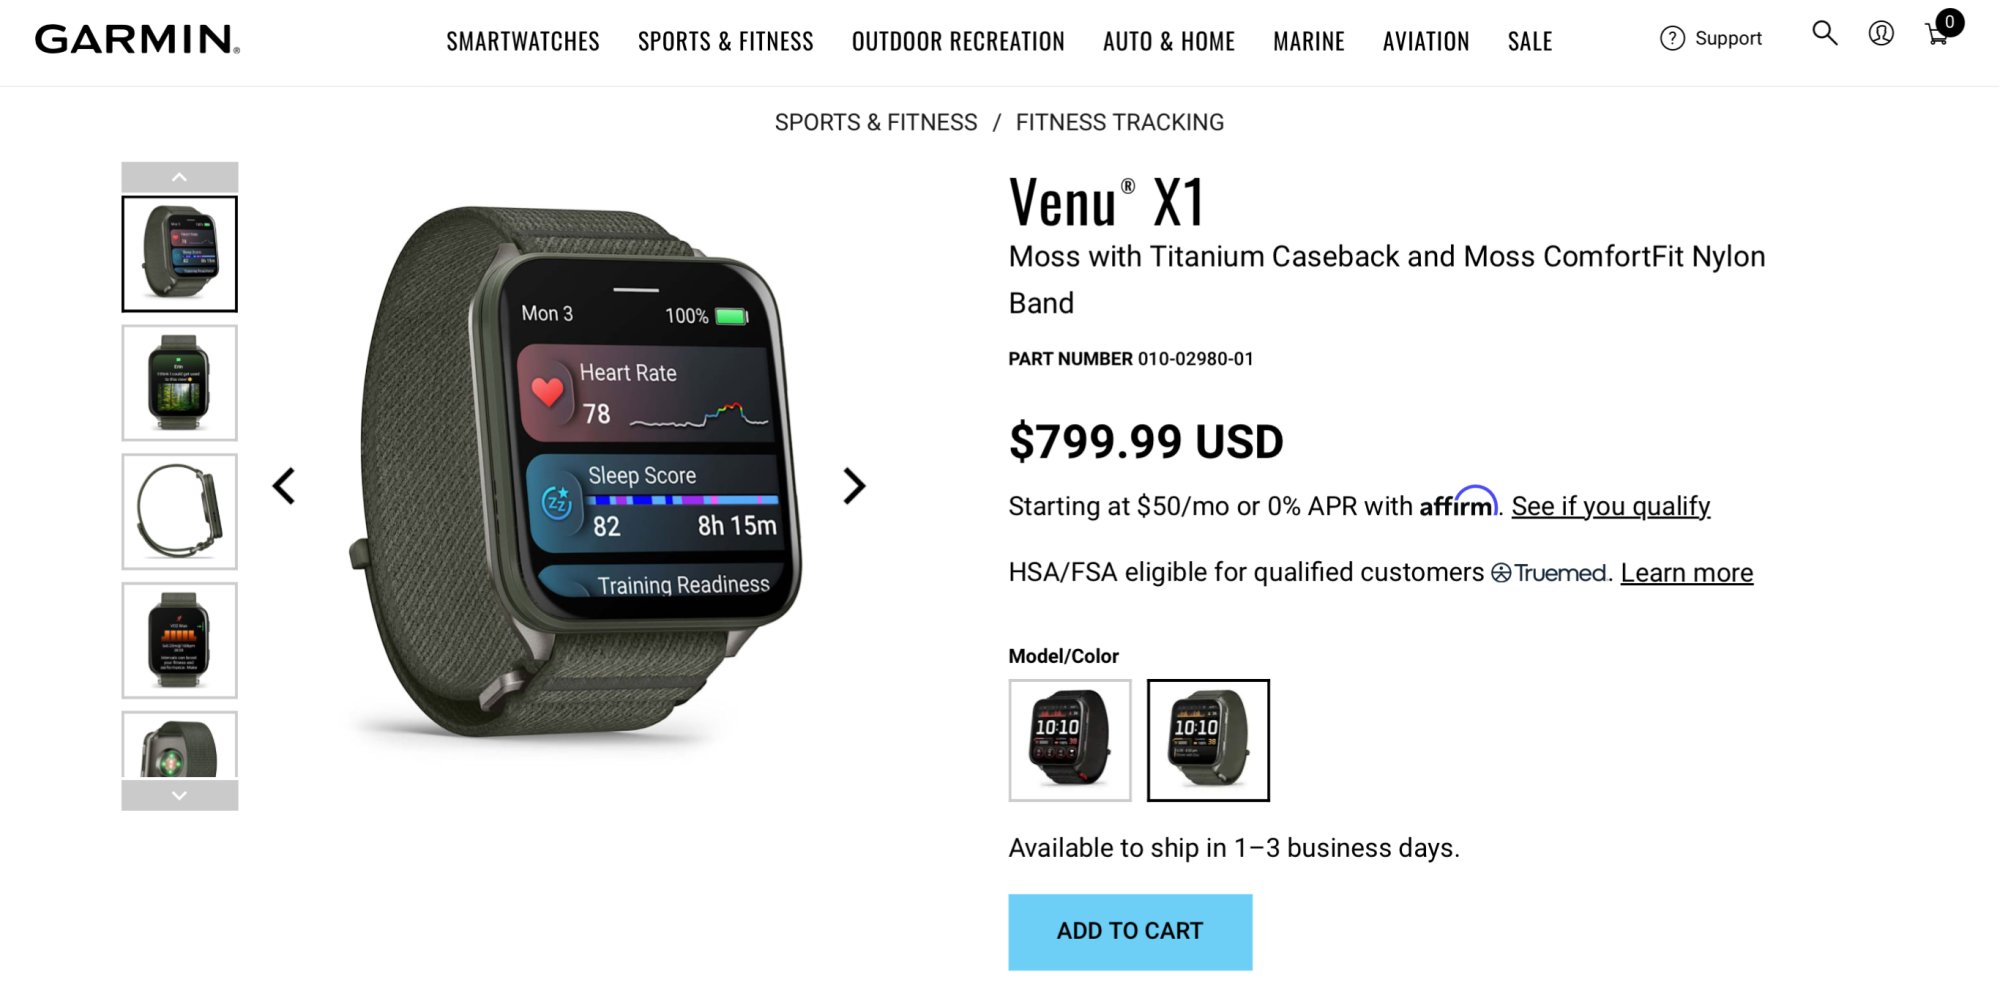This screenshot has height=991, width=2000.
Task: Expand thumbnail list downward with chevron
Action: coord(180,796)
